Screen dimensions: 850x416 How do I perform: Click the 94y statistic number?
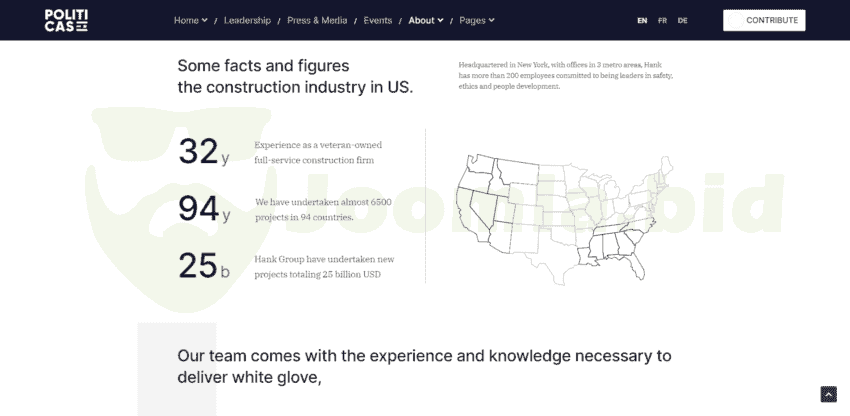tap(204, 209)
